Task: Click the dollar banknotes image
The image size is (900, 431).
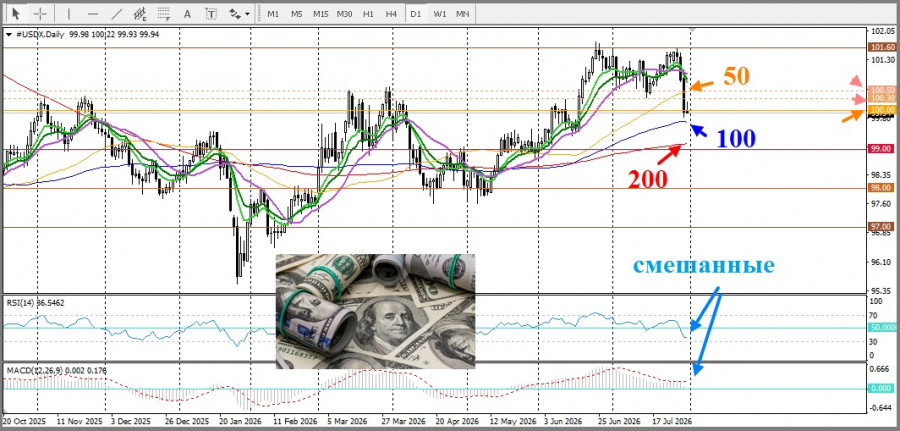Action: [x=375, y=310]
